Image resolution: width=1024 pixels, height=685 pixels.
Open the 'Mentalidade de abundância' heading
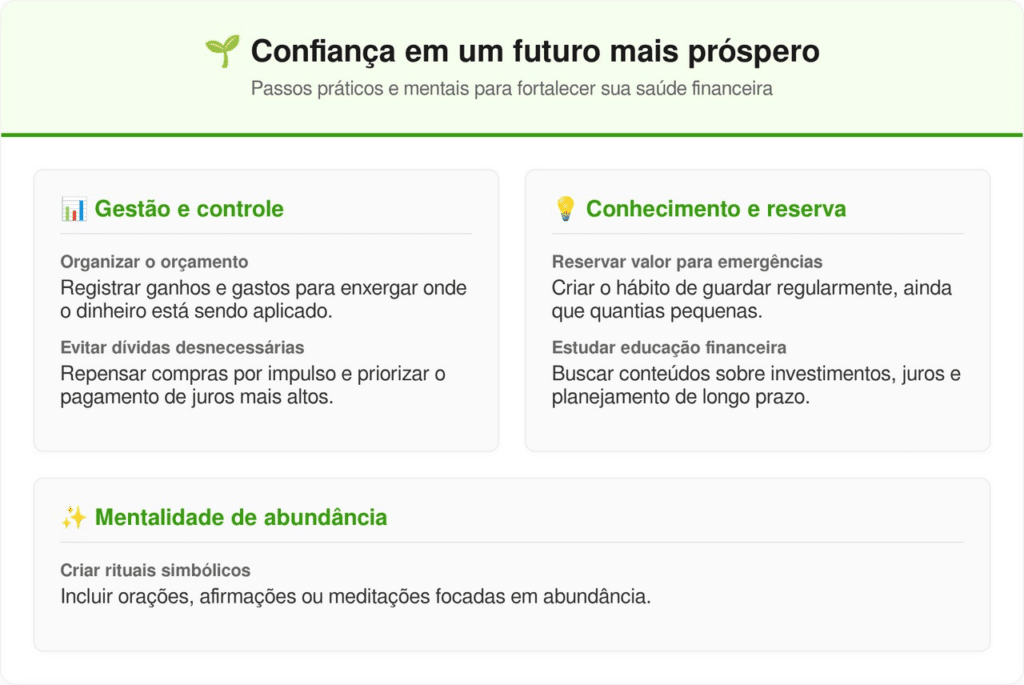(240, 518)
